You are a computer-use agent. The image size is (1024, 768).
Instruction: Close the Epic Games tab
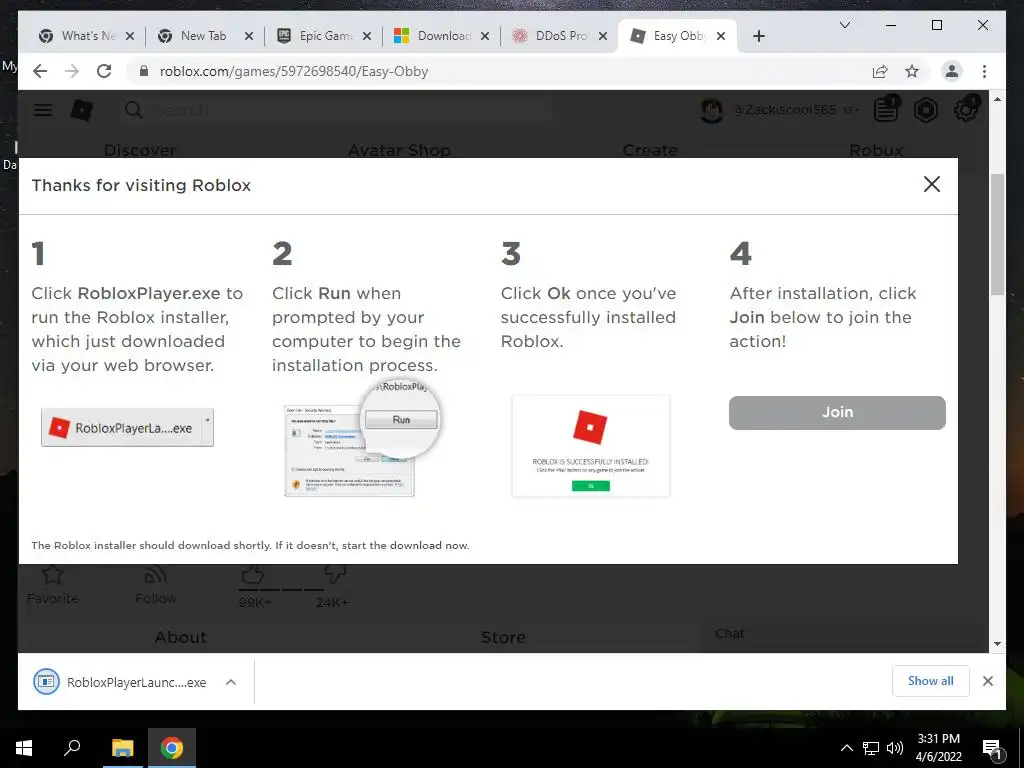point(367,36)
